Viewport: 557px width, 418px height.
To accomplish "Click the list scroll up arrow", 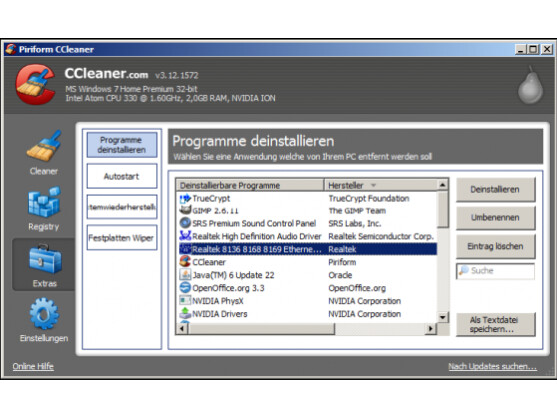I will point(443,185).
